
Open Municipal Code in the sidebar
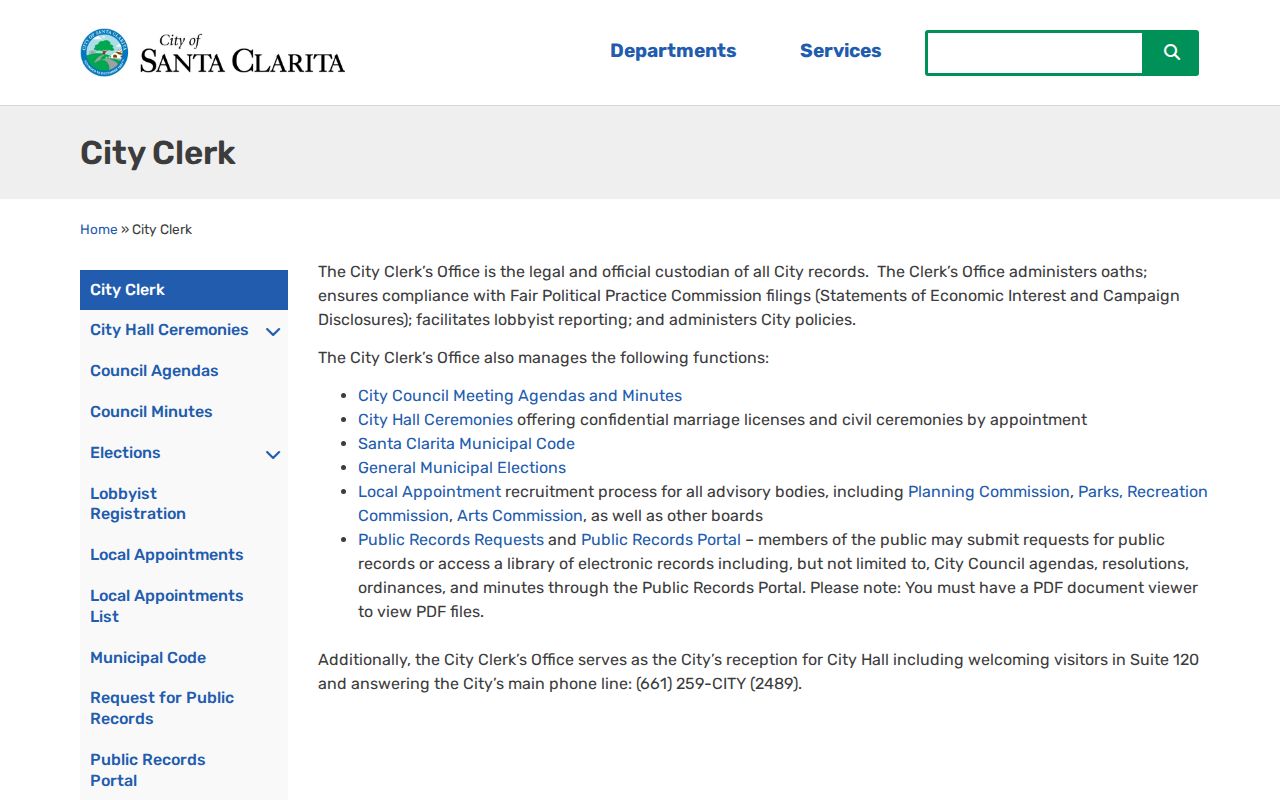pyautogui.click(x=148, y=658)
